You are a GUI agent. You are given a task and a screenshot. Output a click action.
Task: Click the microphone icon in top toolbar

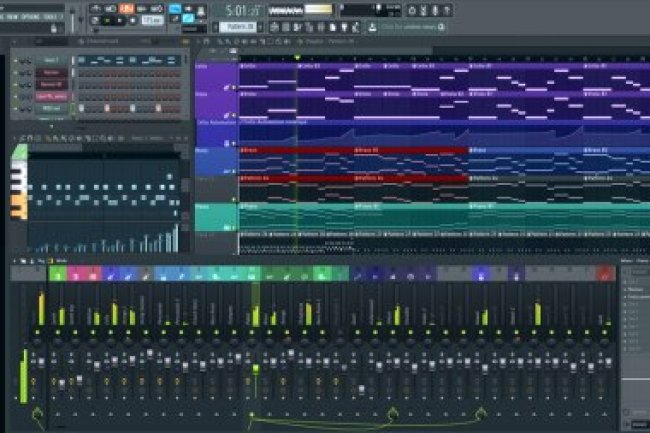pyautogui.click(x=435, y=10)
